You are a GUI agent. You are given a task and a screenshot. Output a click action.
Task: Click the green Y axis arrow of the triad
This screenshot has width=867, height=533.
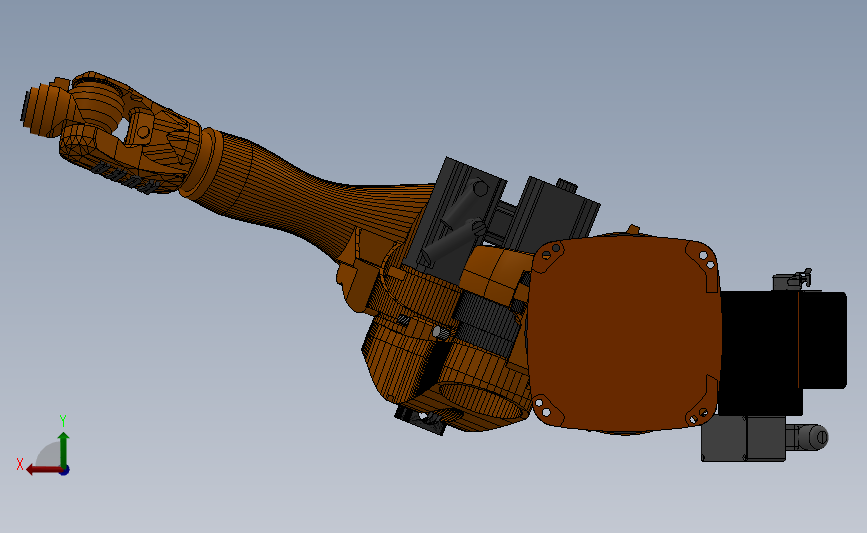(64, 449)
